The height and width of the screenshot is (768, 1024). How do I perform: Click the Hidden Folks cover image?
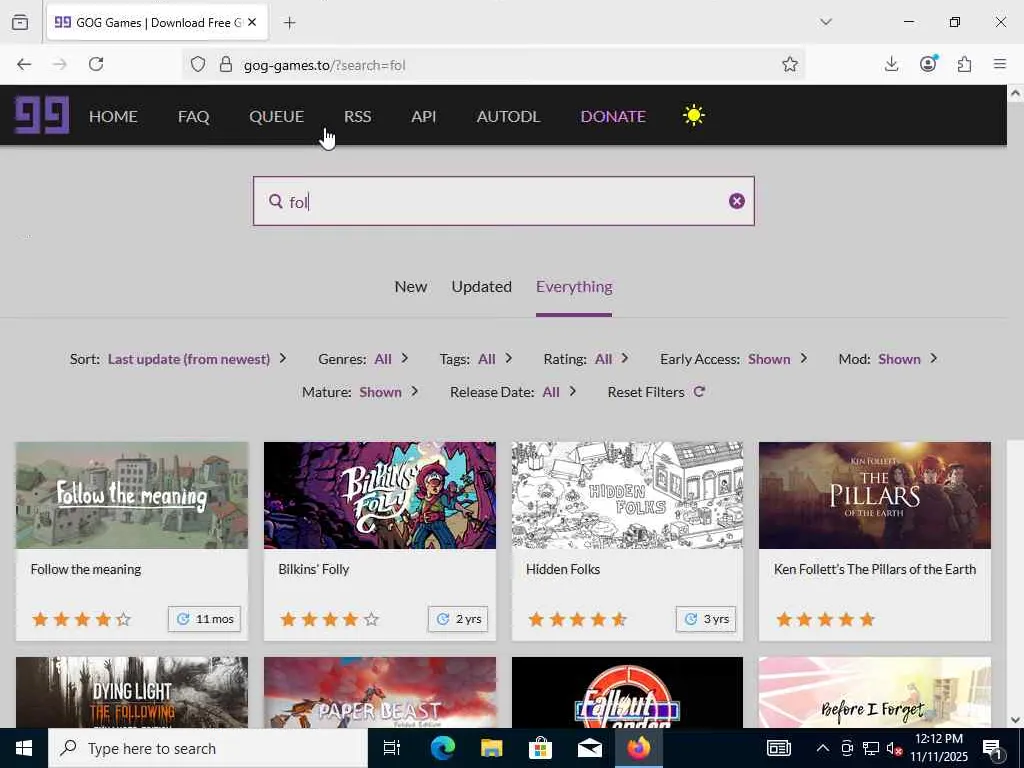[x=627, y=495]
